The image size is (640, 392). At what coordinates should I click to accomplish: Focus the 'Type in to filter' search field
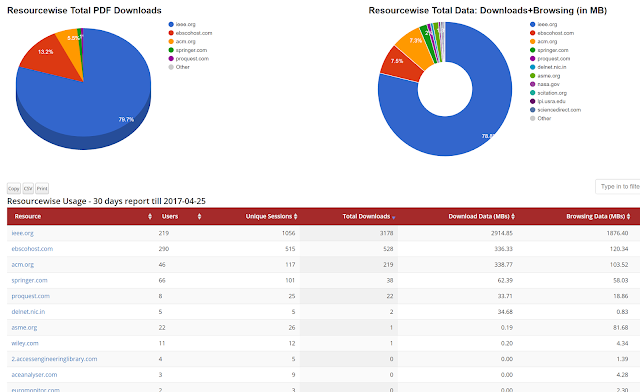click(618, 187)
